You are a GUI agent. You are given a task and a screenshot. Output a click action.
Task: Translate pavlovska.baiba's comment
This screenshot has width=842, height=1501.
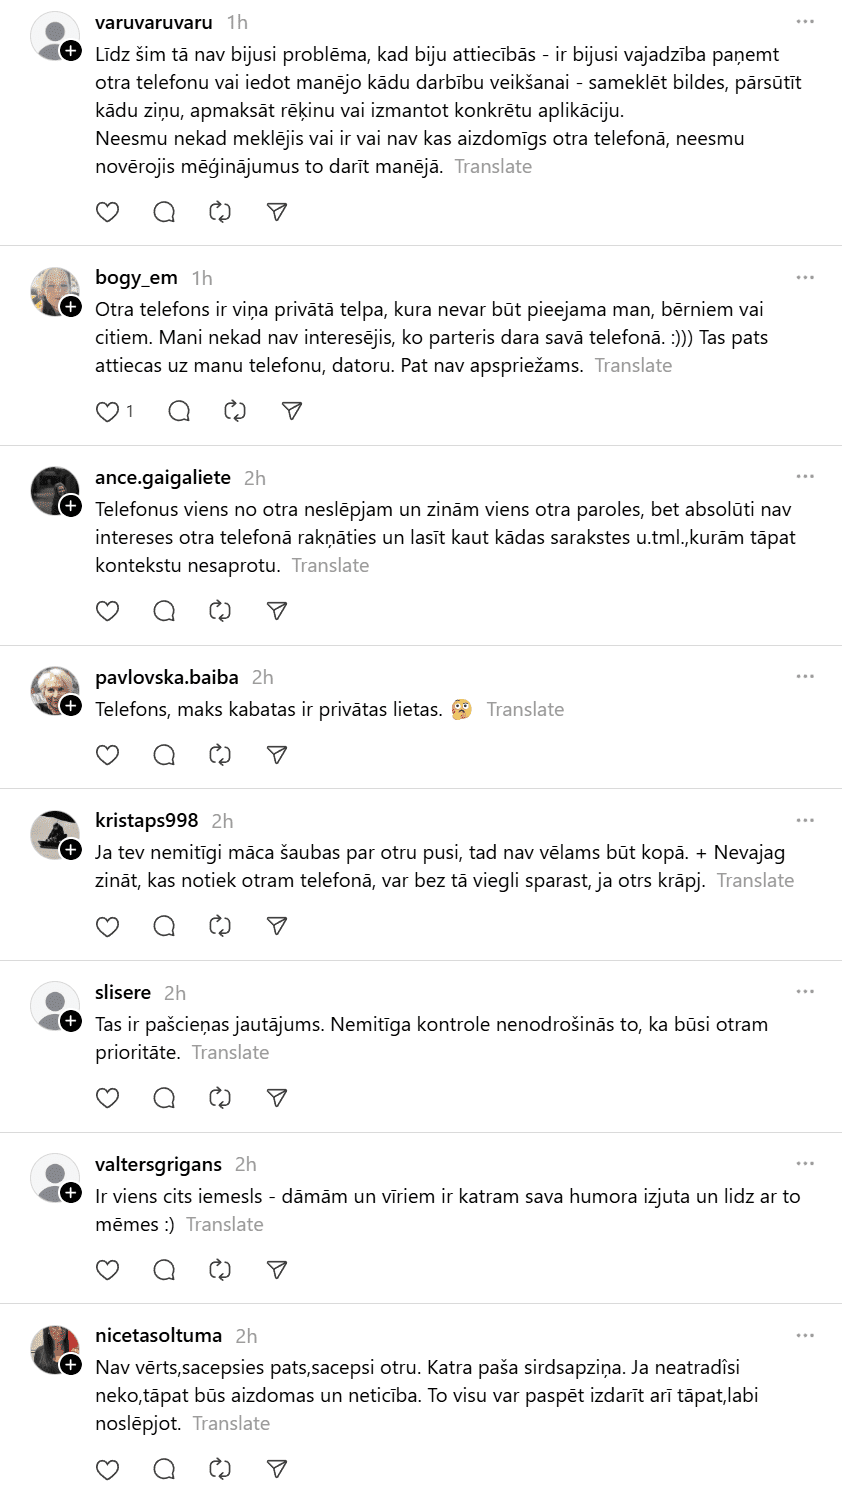[525, 709]
